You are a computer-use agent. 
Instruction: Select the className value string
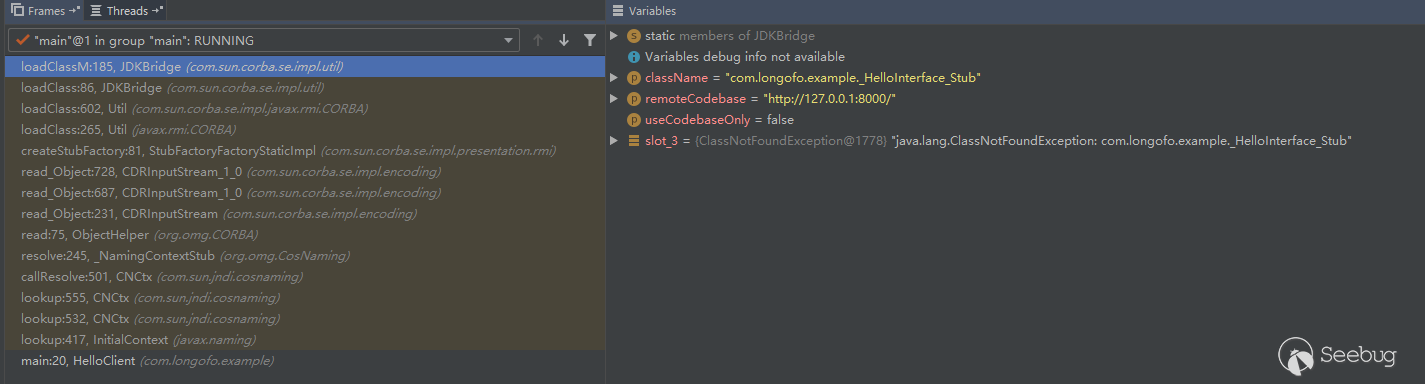click(853, 78)
